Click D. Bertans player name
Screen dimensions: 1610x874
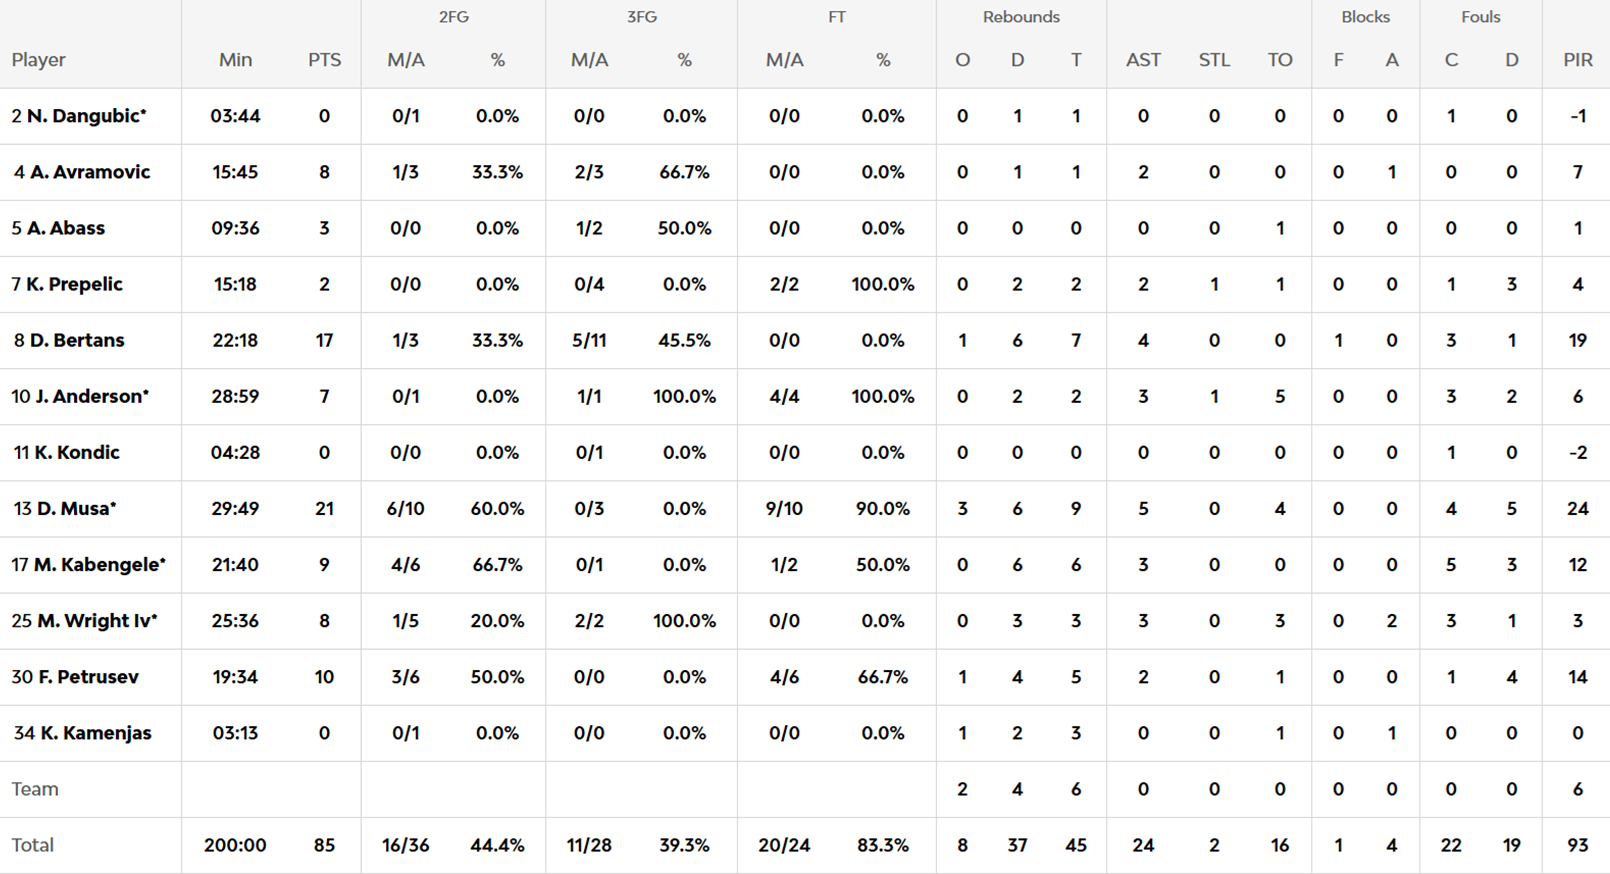click(x=76, y=340)
